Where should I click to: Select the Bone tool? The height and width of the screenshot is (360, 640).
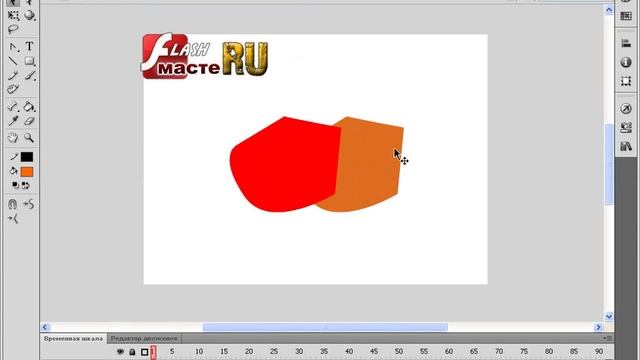(x=13, y=107)
